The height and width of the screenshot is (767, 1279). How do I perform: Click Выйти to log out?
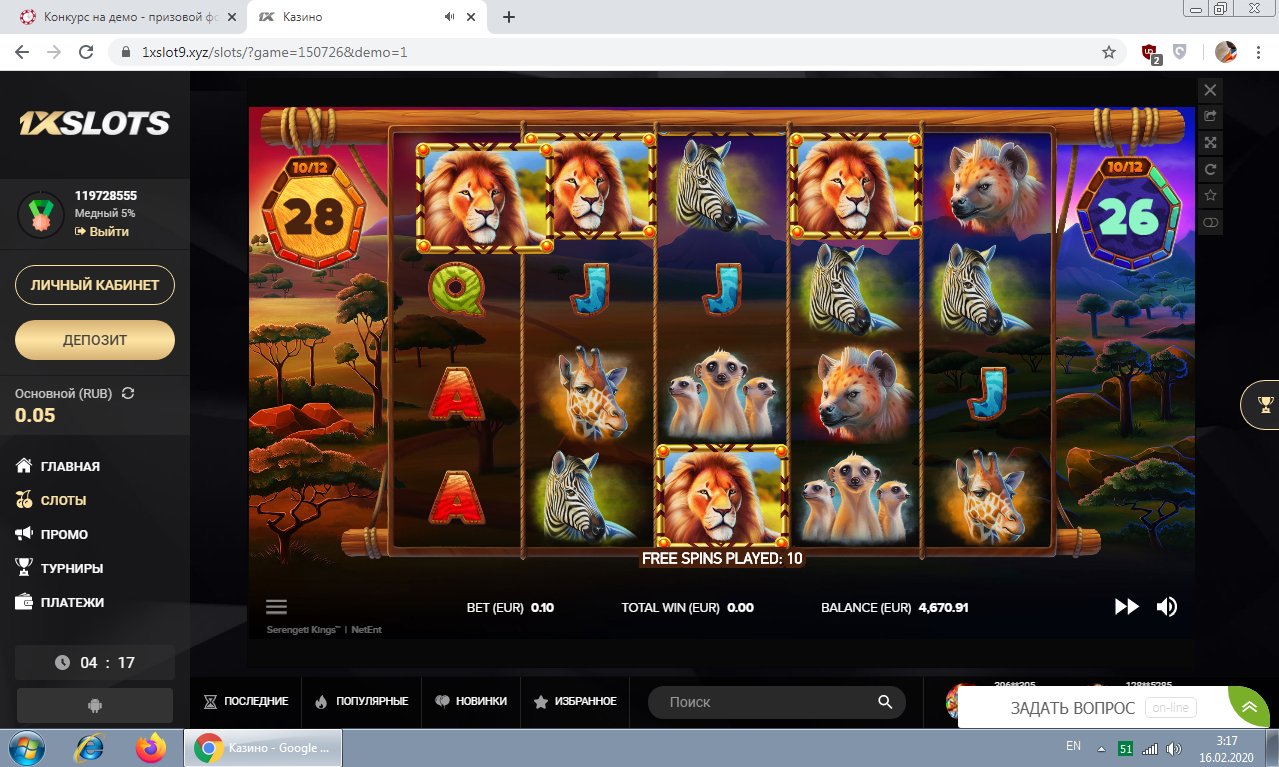(x=102, y=231)
